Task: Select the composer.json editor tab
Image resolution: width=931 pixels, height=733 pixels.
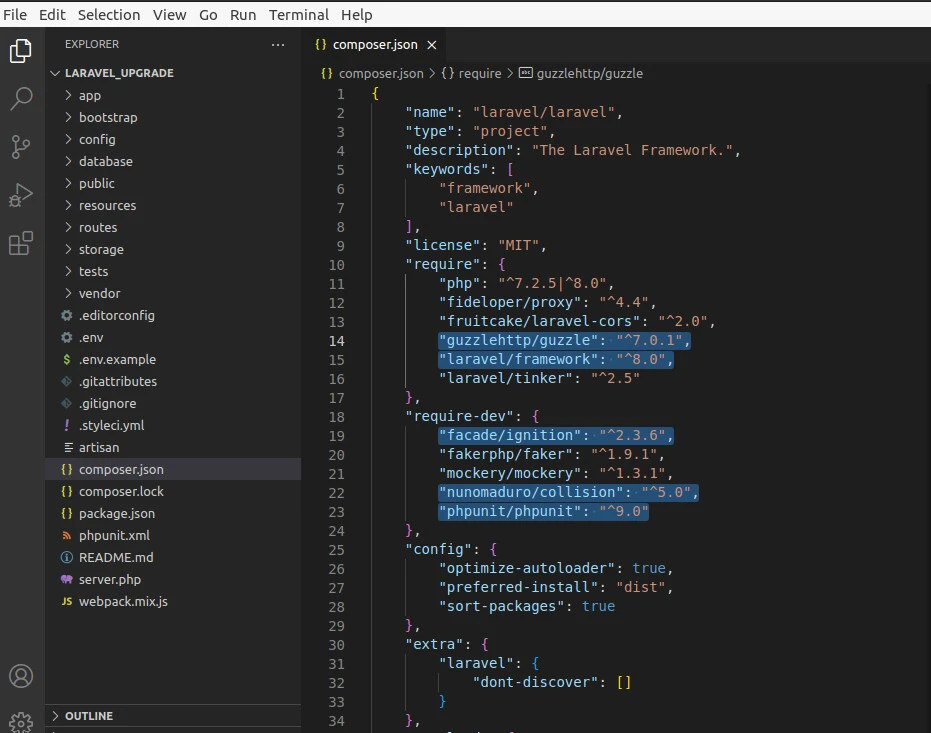Action: (375, 44)
